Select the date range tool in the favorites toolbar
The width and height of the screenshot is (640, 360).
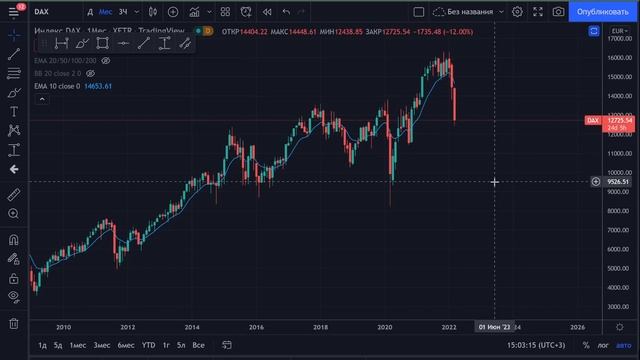[62, 43]
